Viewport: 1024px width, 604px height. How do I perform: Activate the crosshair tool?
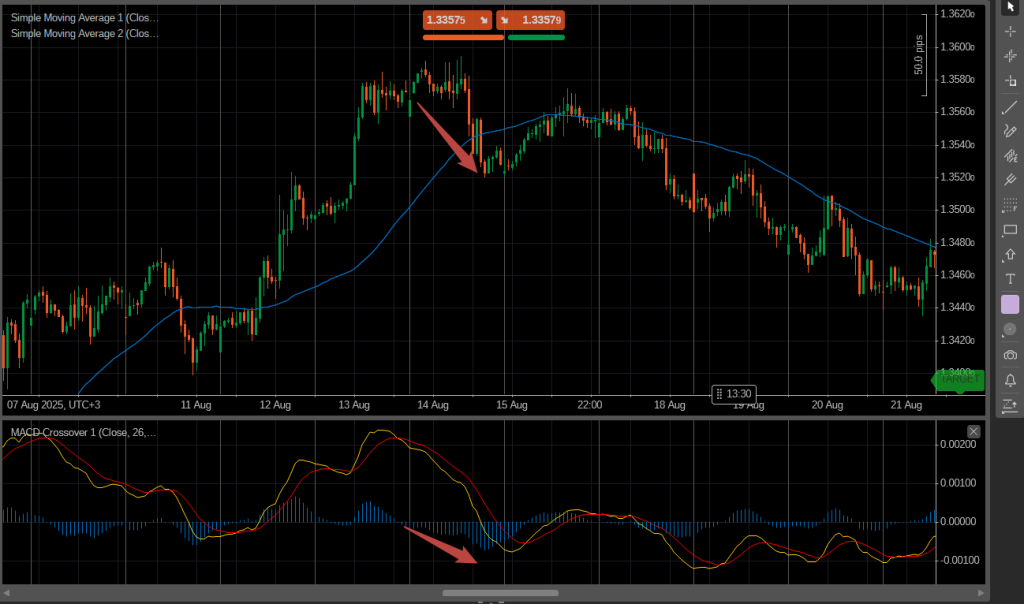[x=1010, y=32]
